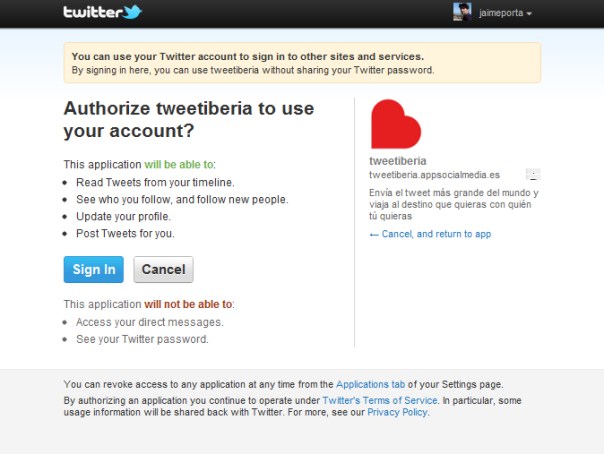Click the tweetiberia app name
Image resolution: width=604 pixels, height=454 pixels.
tap(398, 161)
